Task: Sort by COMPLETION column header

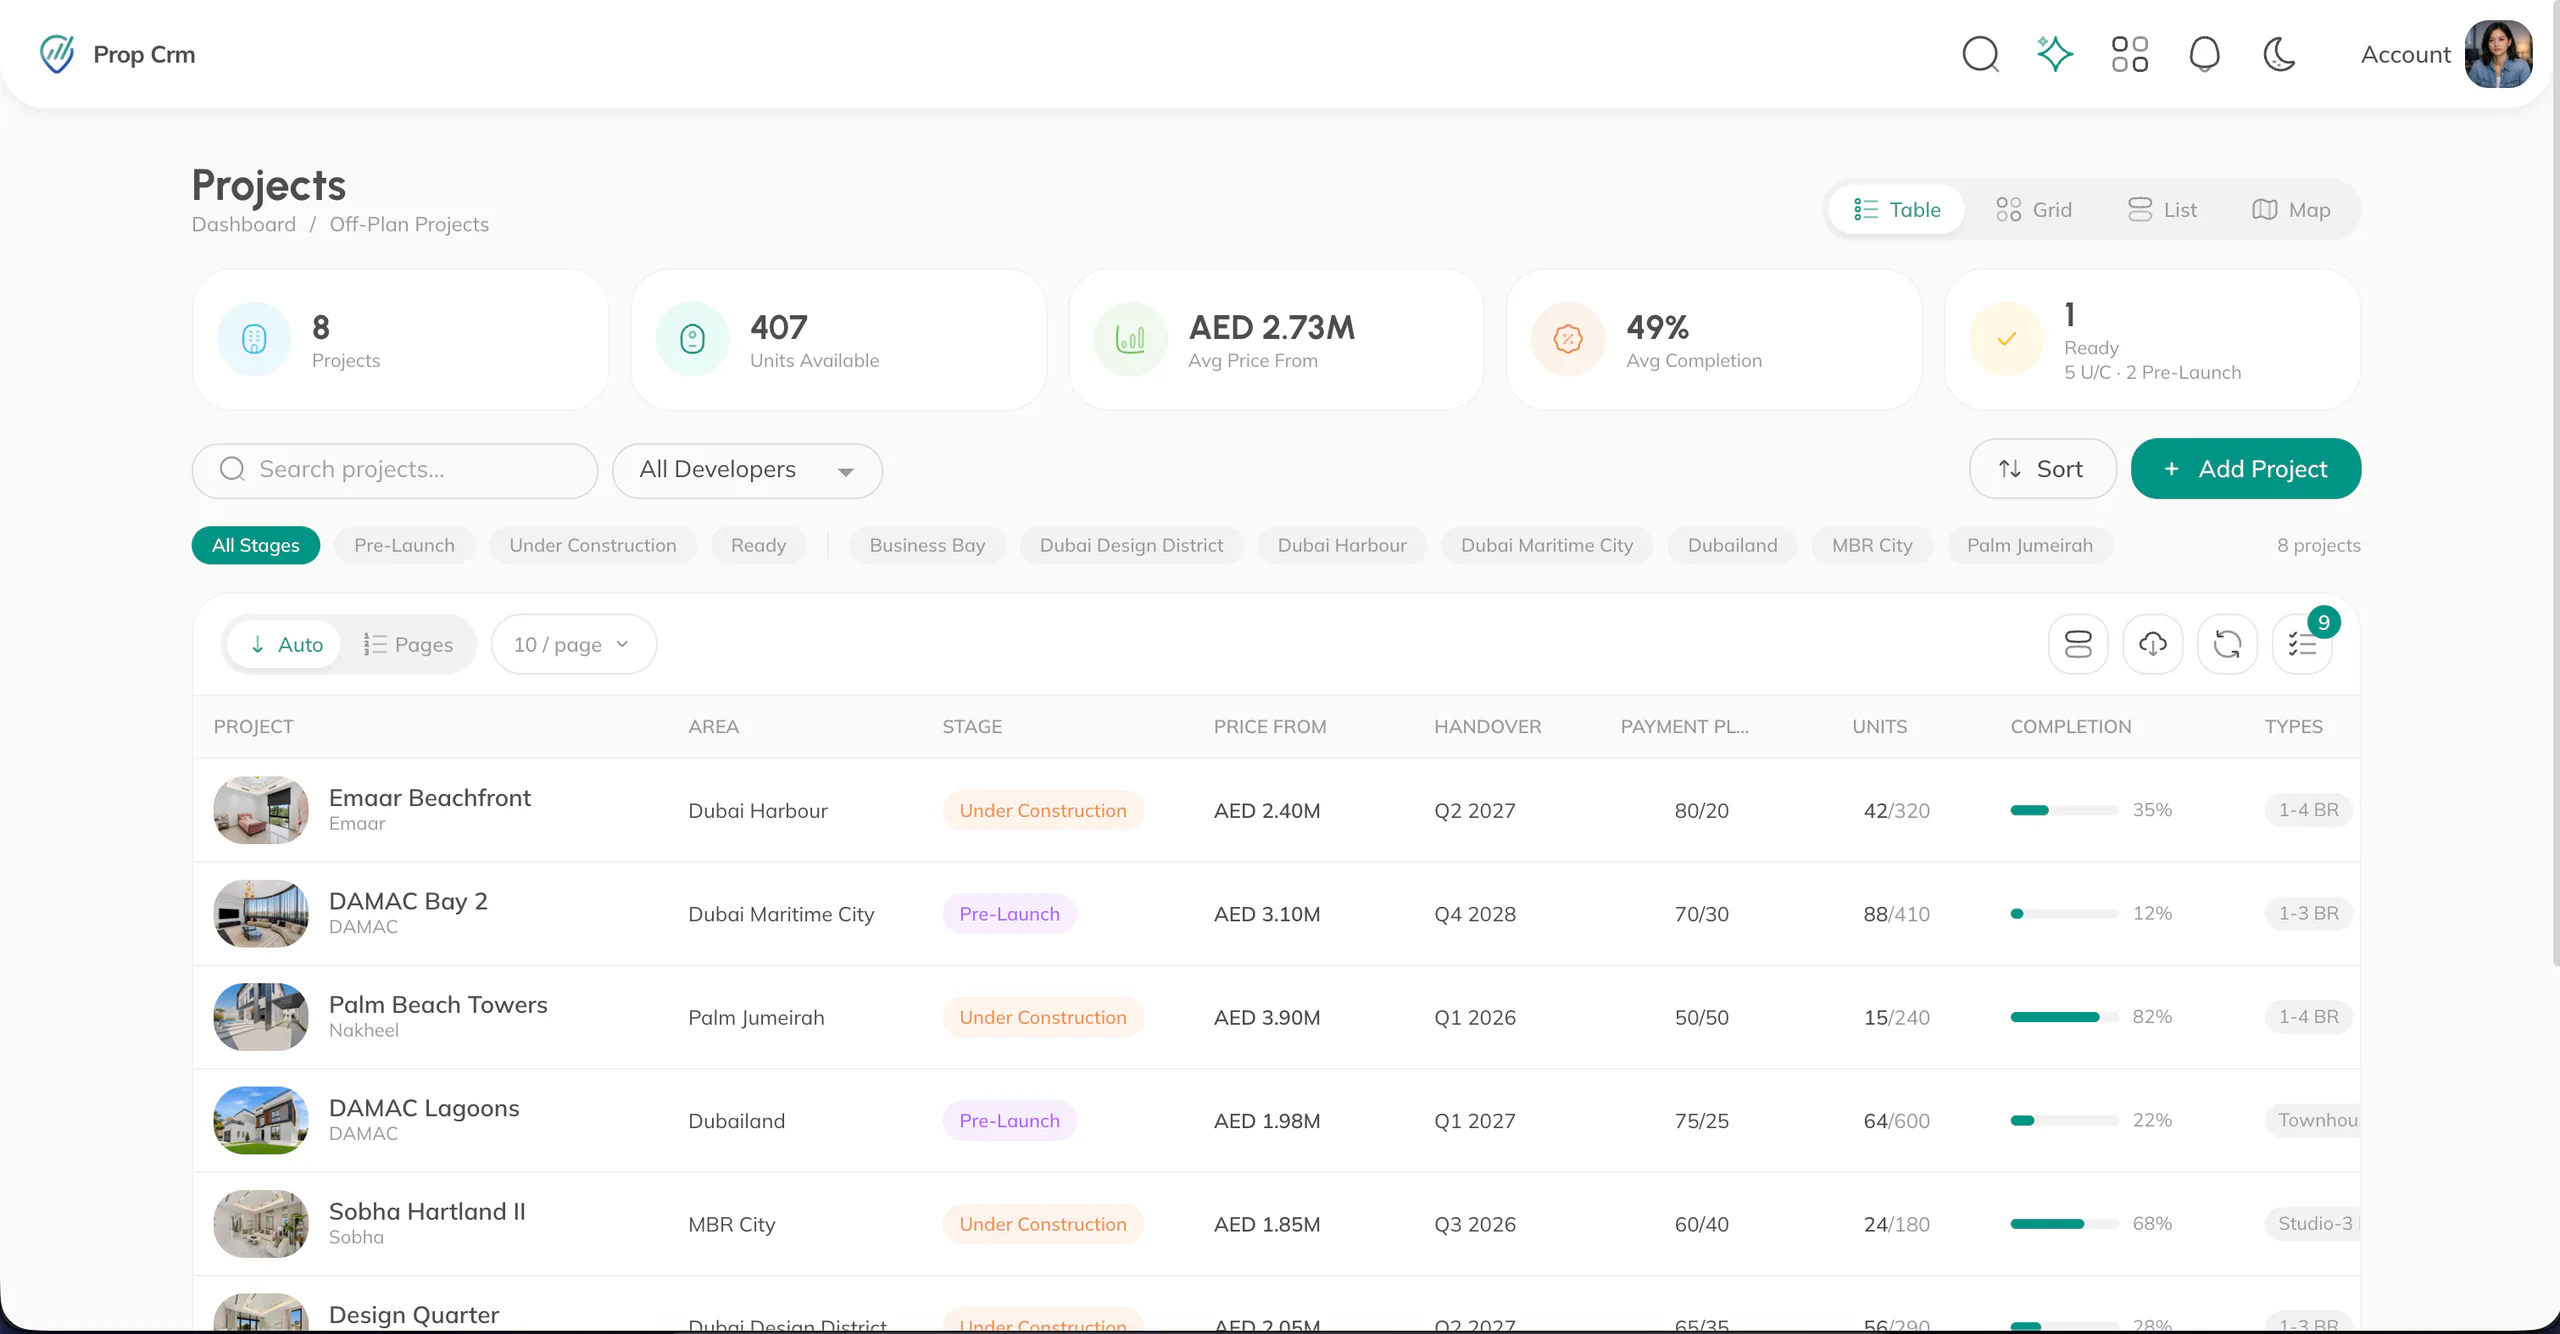Action: [2071, 727]
